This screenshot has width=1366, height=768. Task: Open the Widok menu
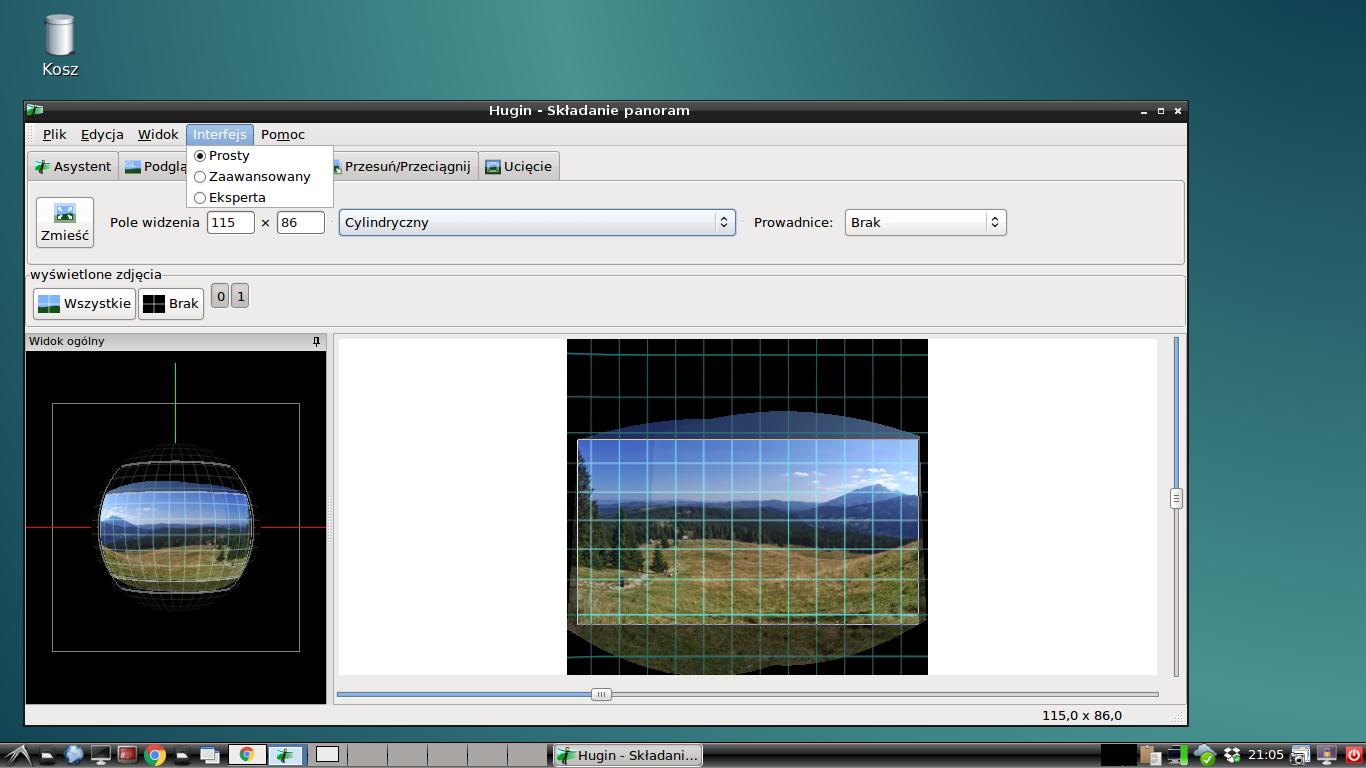158,135
